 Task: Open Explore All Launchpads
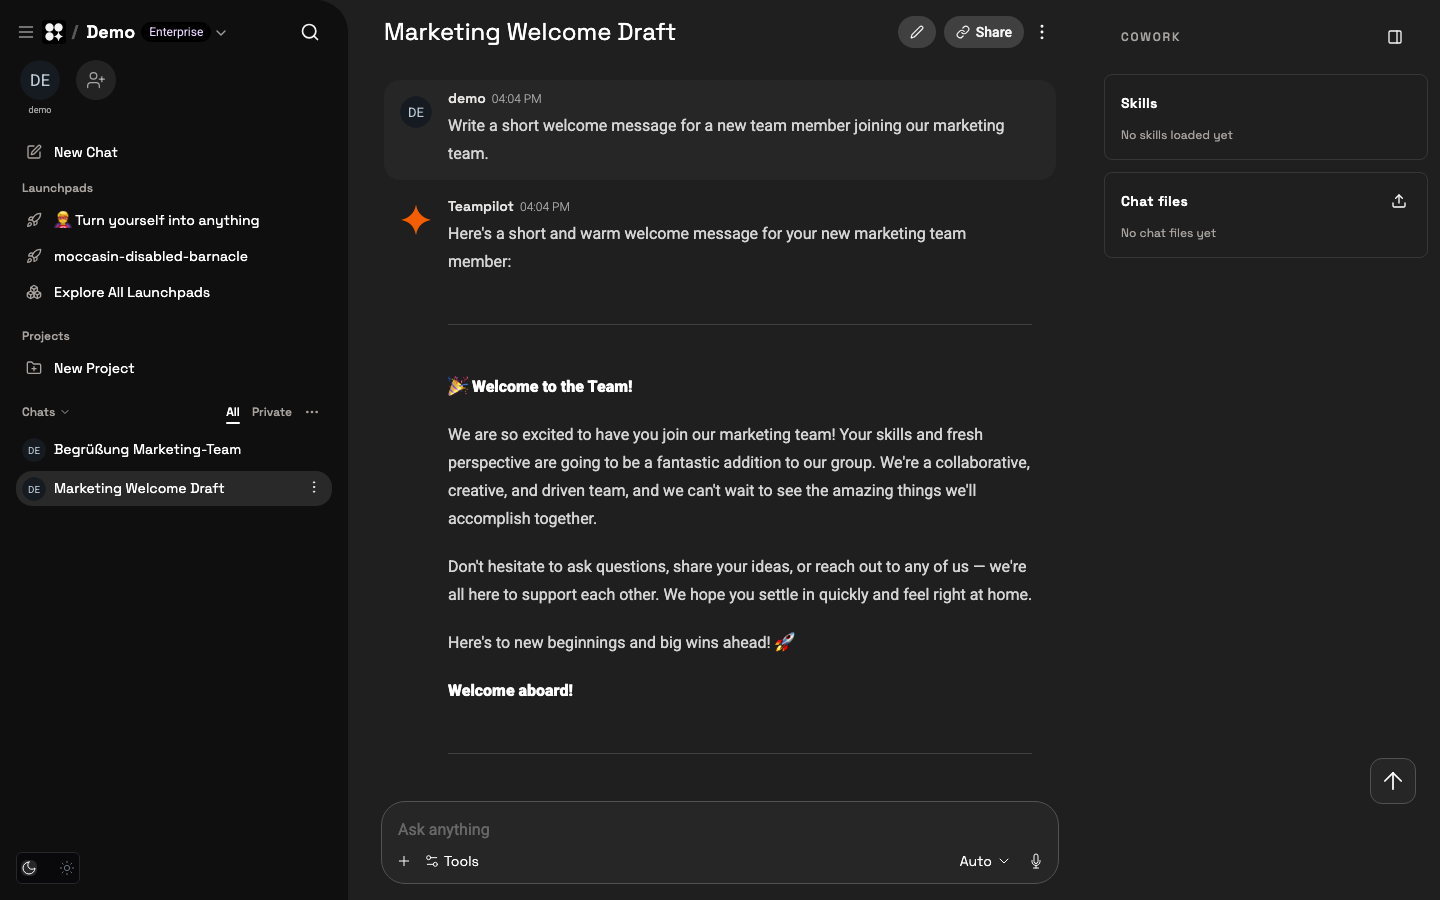pos(174,292)
